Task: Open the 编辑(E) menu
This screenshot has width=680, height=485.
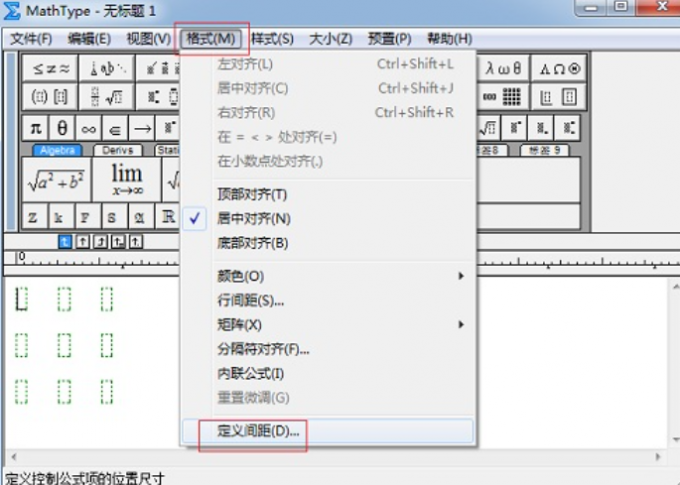Action: coord(89,39)
